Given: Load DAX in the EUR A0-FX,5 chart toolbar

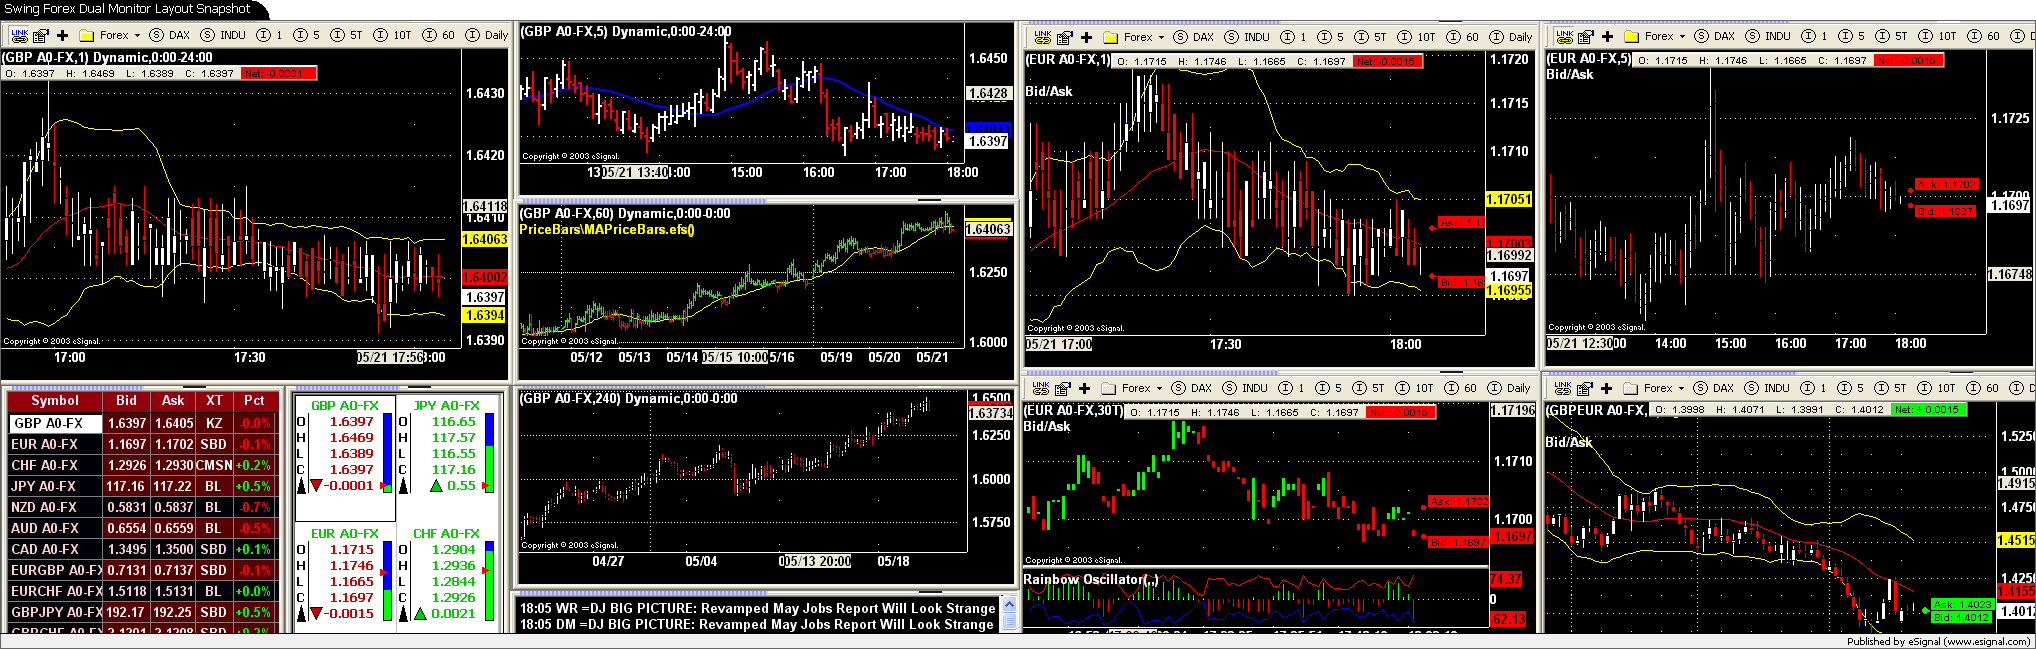Looking at the screenshot, I should click(1714, 36).
